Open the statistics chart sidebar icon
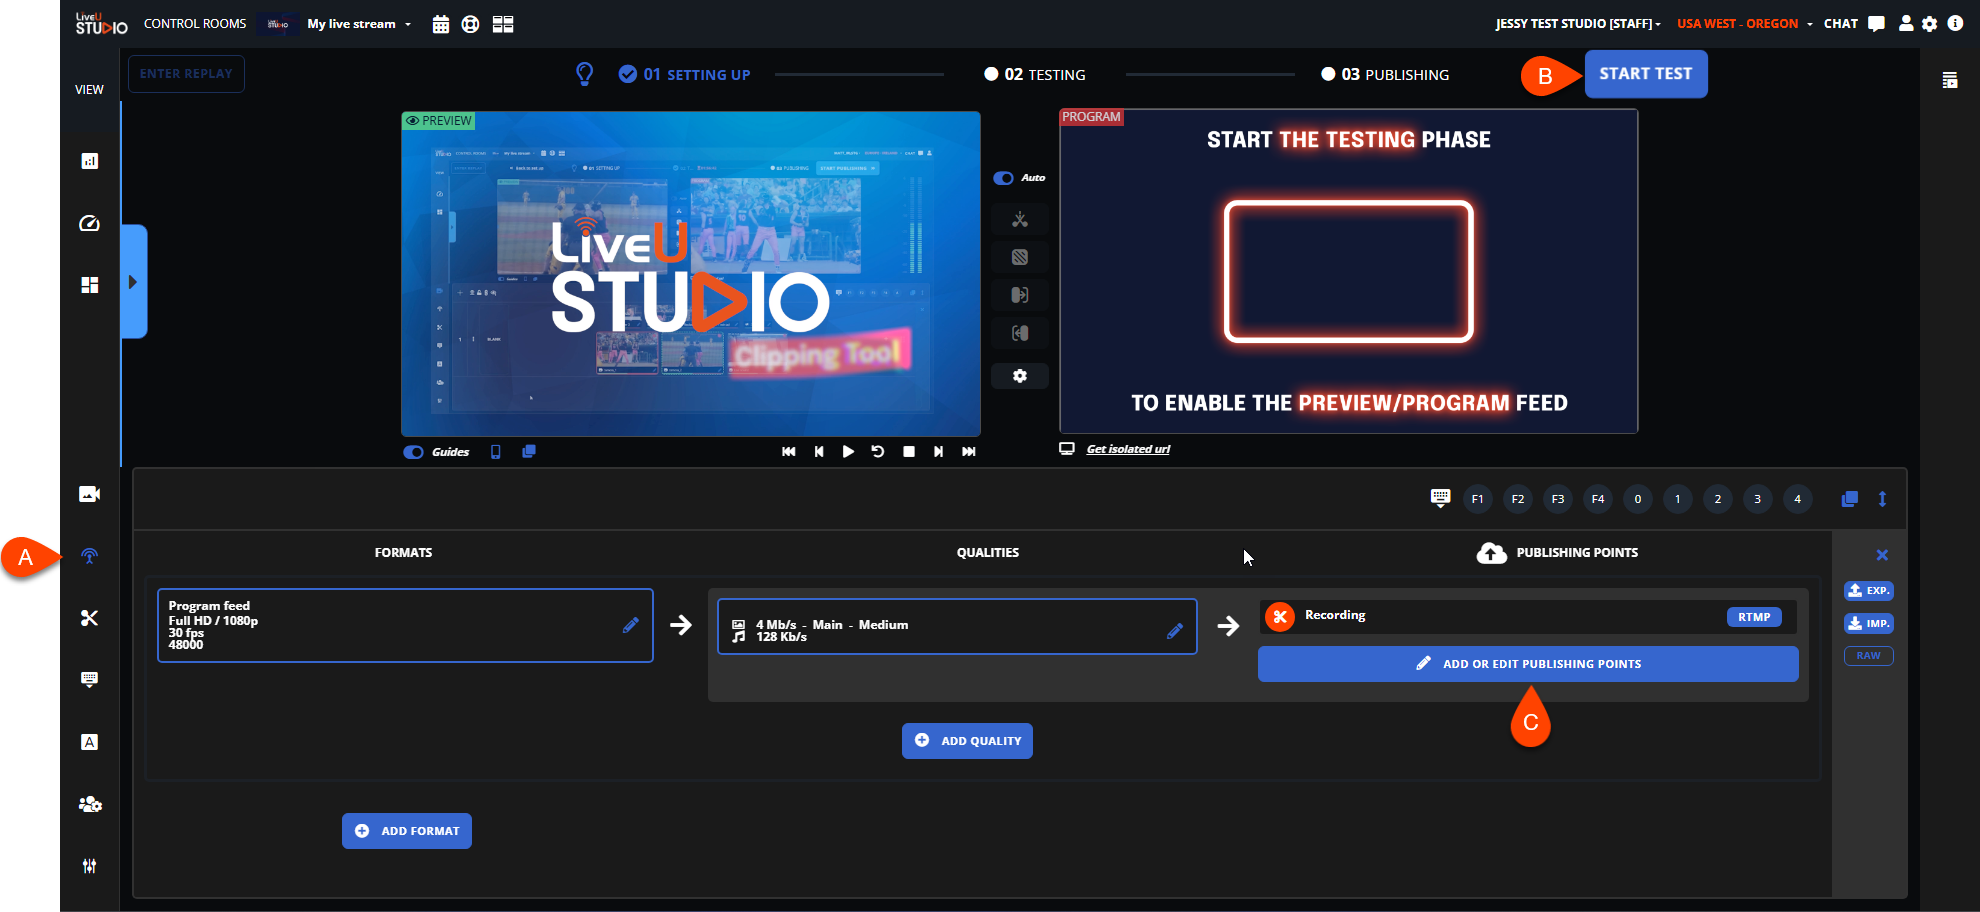Image resolution: width=1980 pixels, height=912 pixels. (x=90, y=161)
